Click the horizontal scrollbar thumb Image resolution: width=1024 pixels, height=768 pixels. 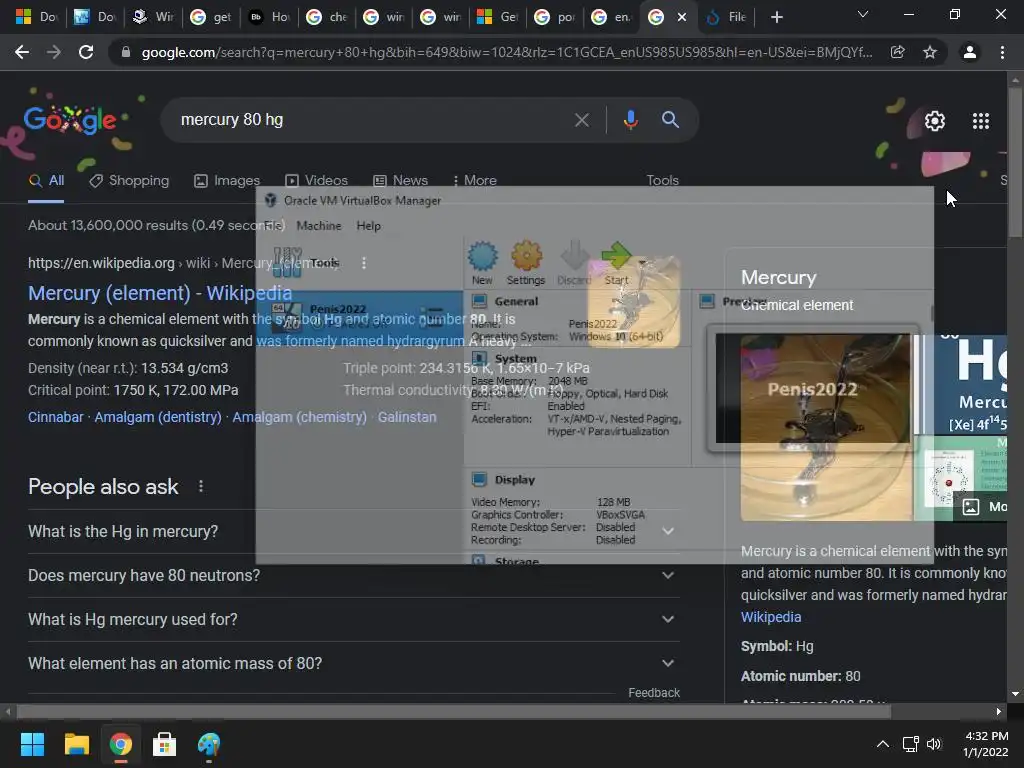pyautogui.click(x=454, y=711)
